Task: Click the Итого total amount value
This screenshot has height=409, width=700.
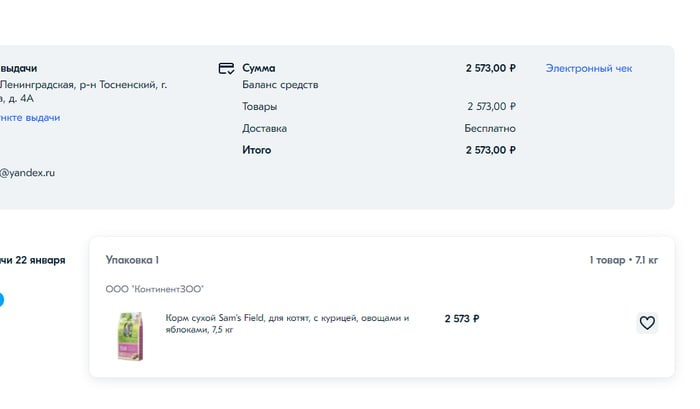Action: tap(490, 150)
